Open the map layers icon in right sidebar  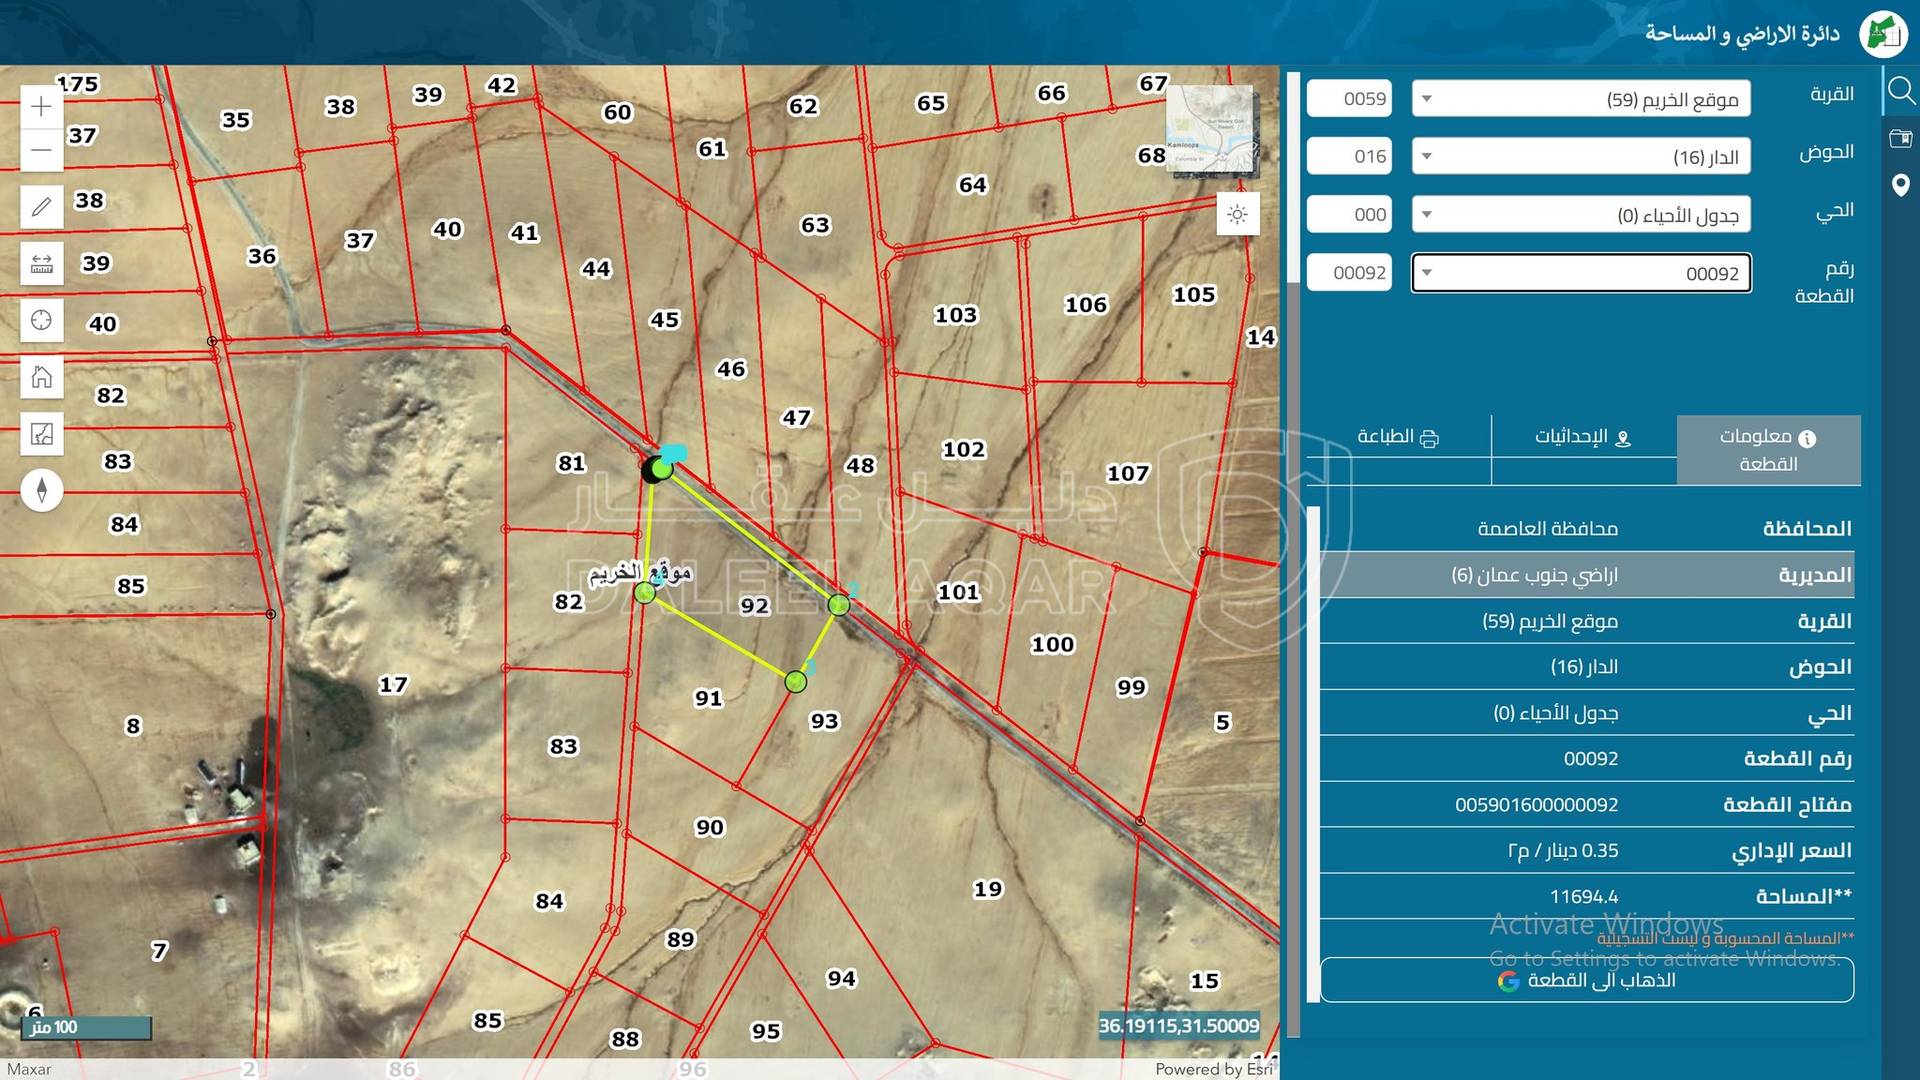tap(1900, 139)
